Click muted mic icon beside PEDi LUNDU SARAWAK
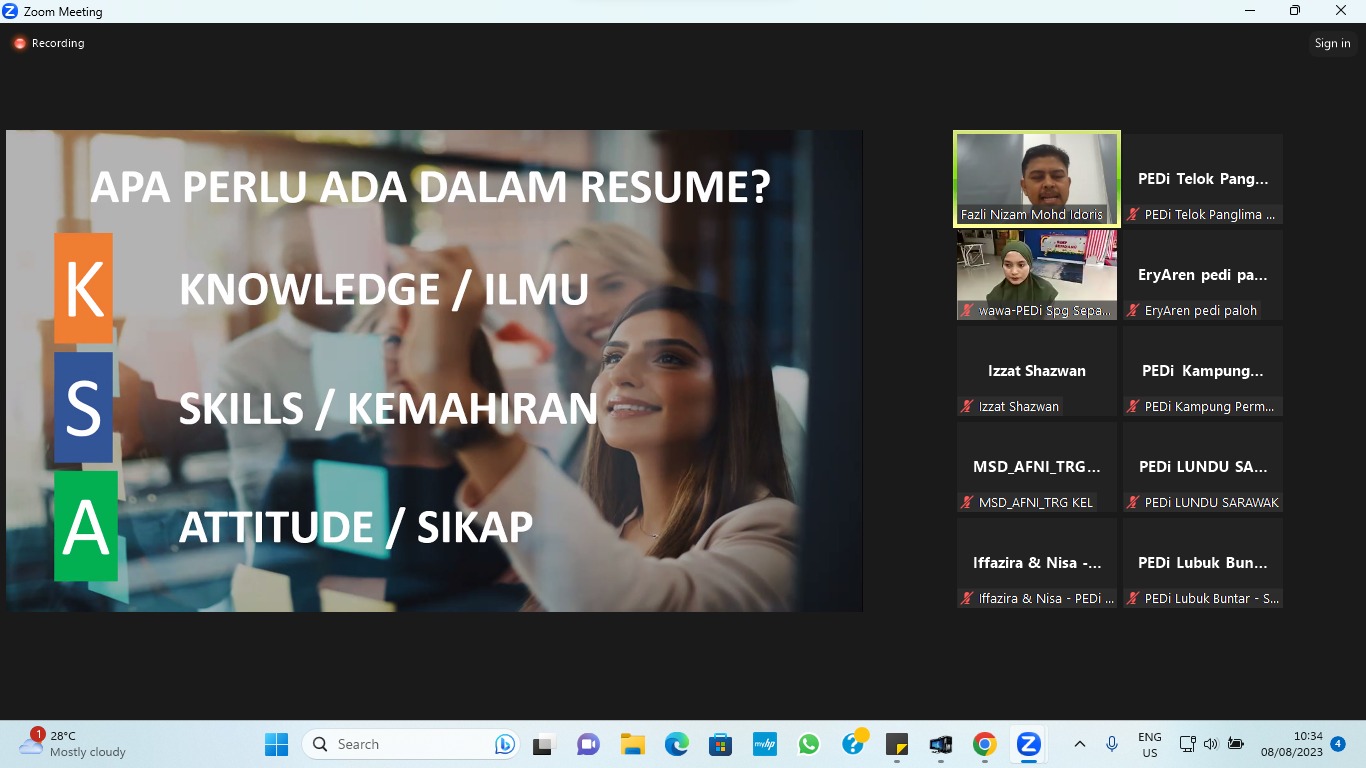1366x768 pixels. (1133, 502)
